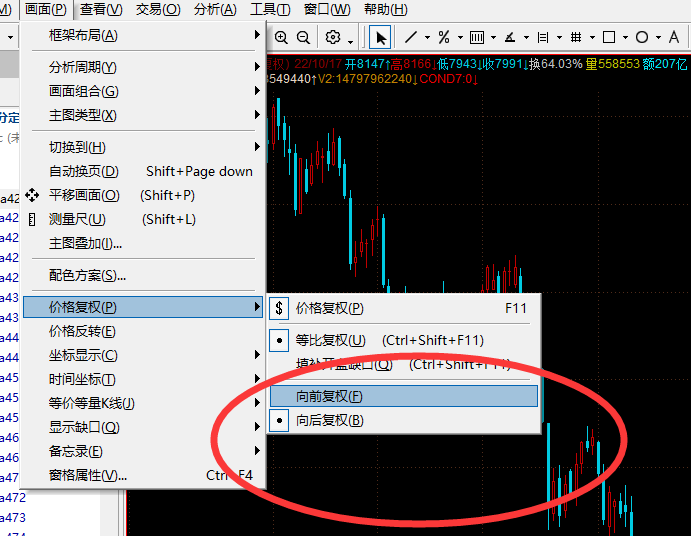691x536 pixels.
Task: Expand 时间坐标(T) submenu
Action: coord(143,380)
